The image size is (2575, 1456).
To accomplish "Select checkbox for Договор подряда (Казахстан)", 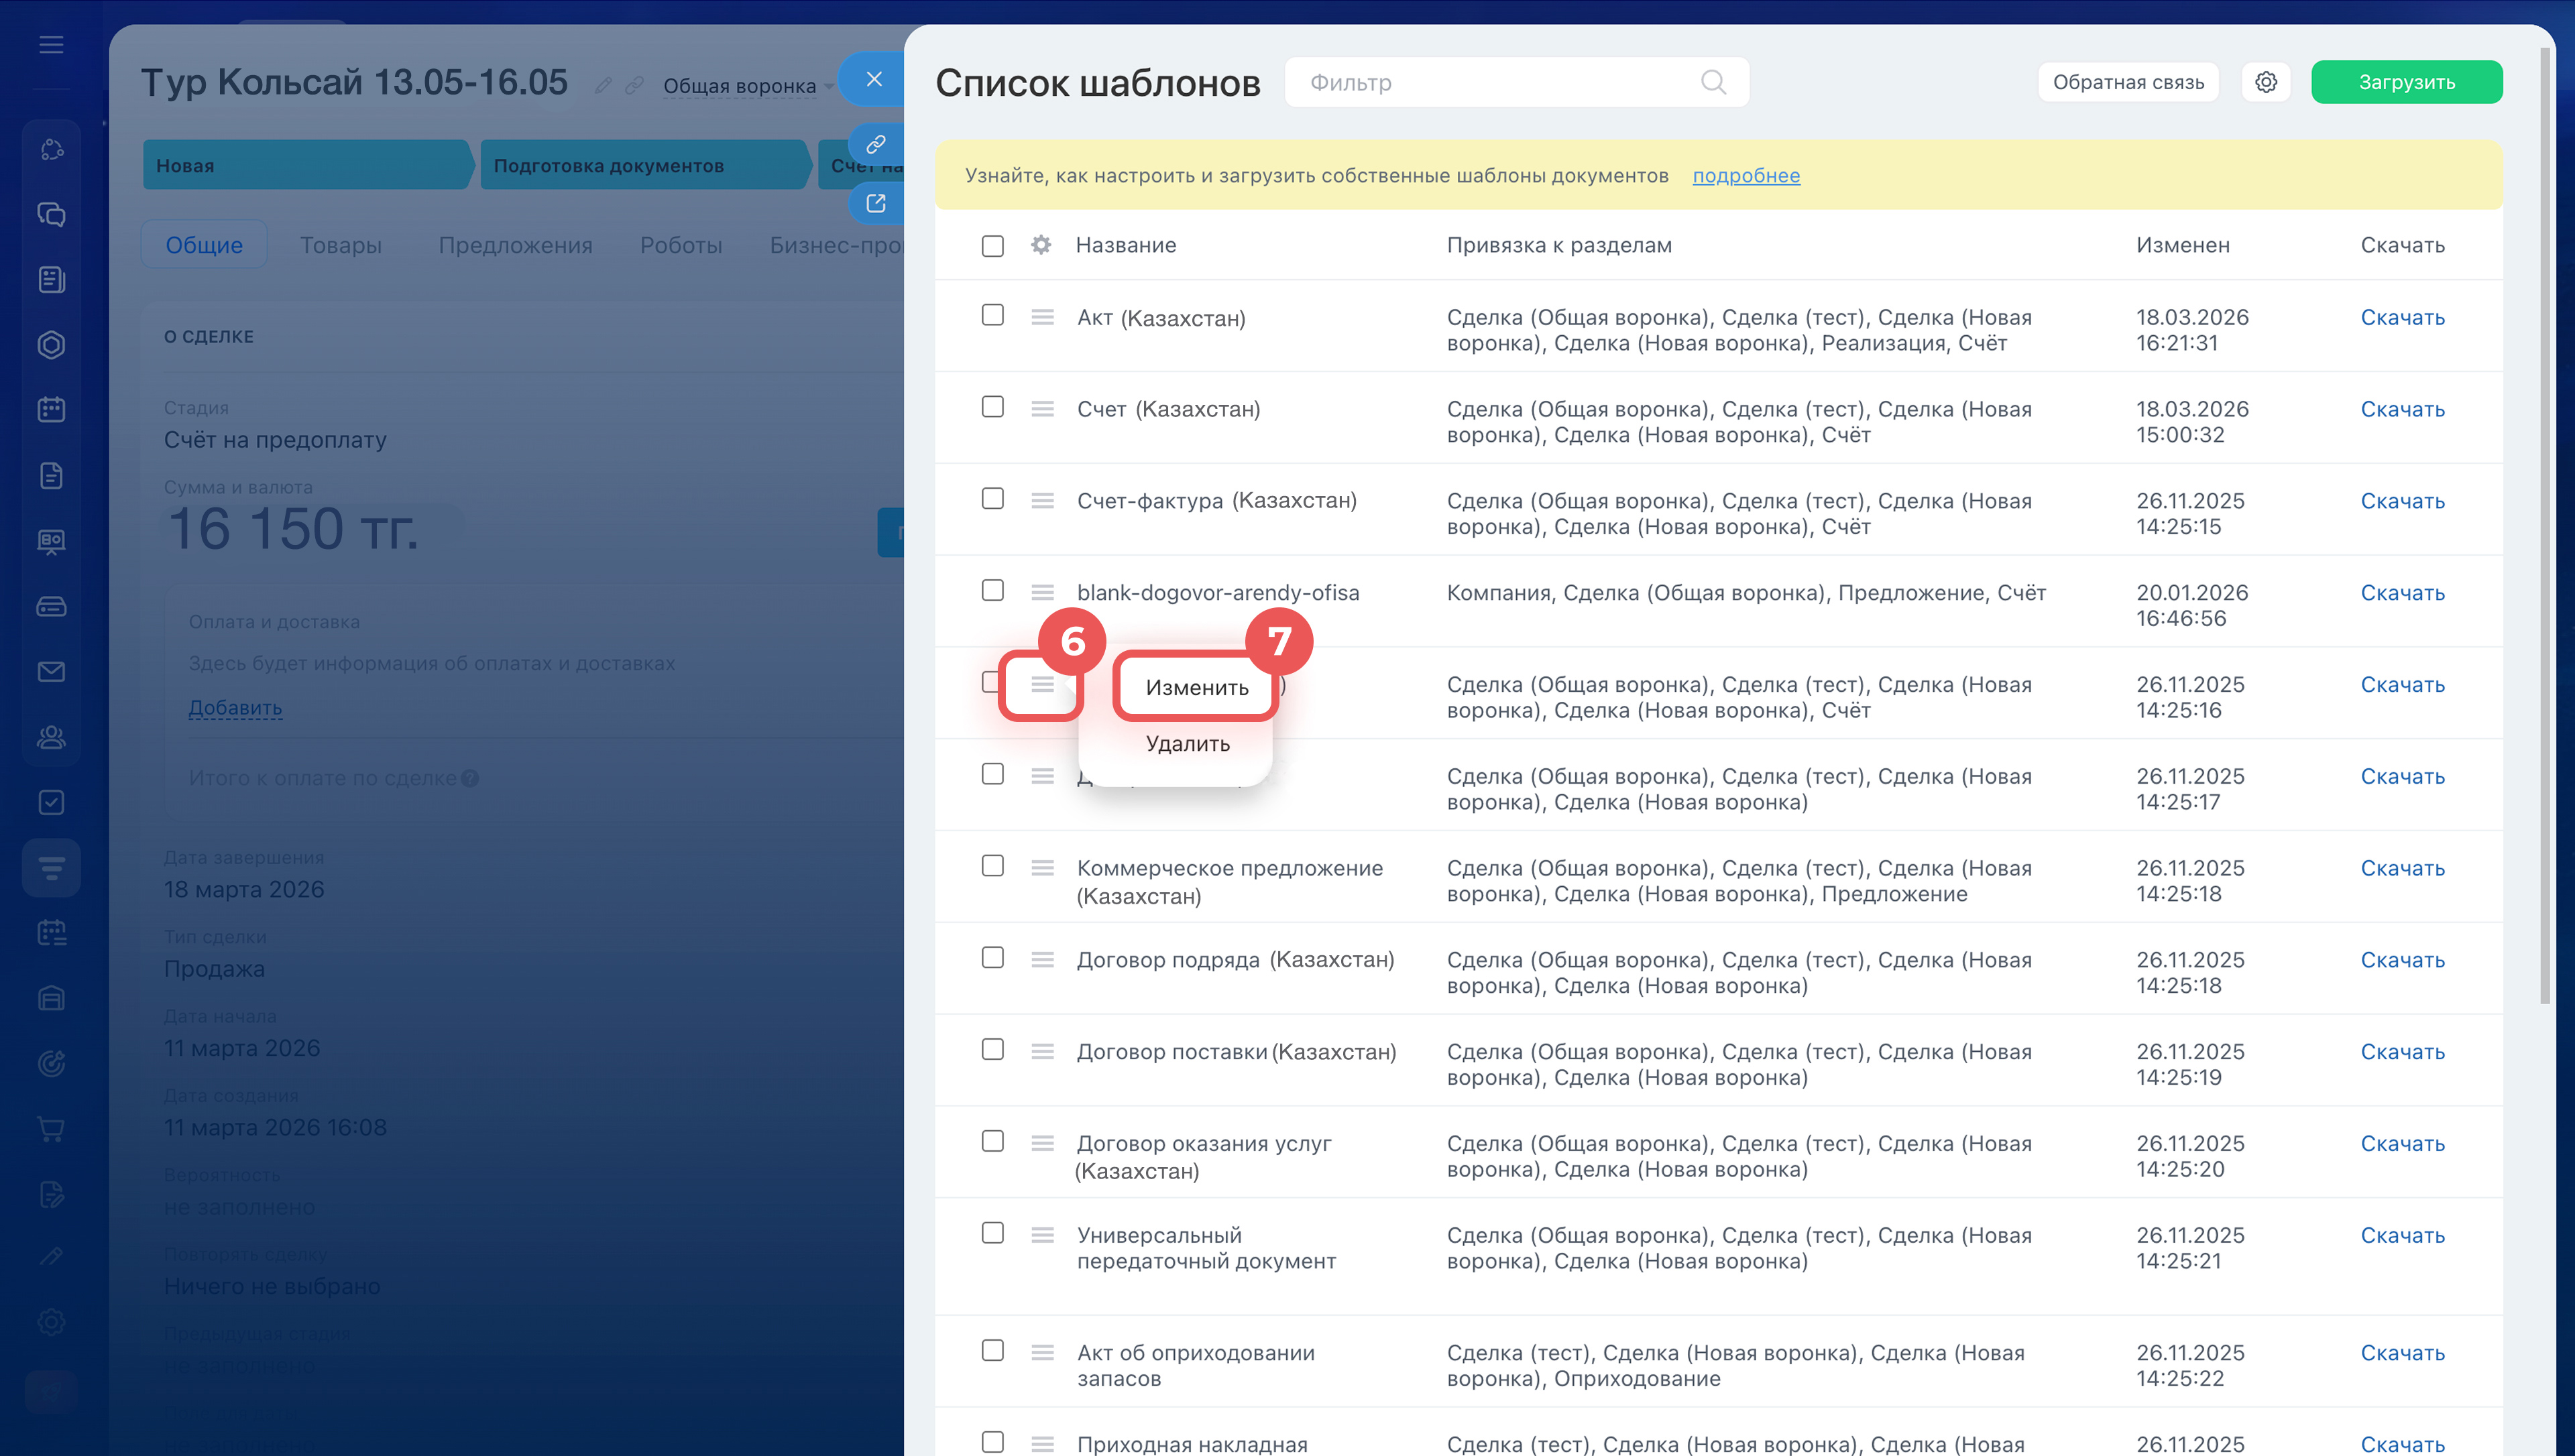I will [x=992, y=958].
